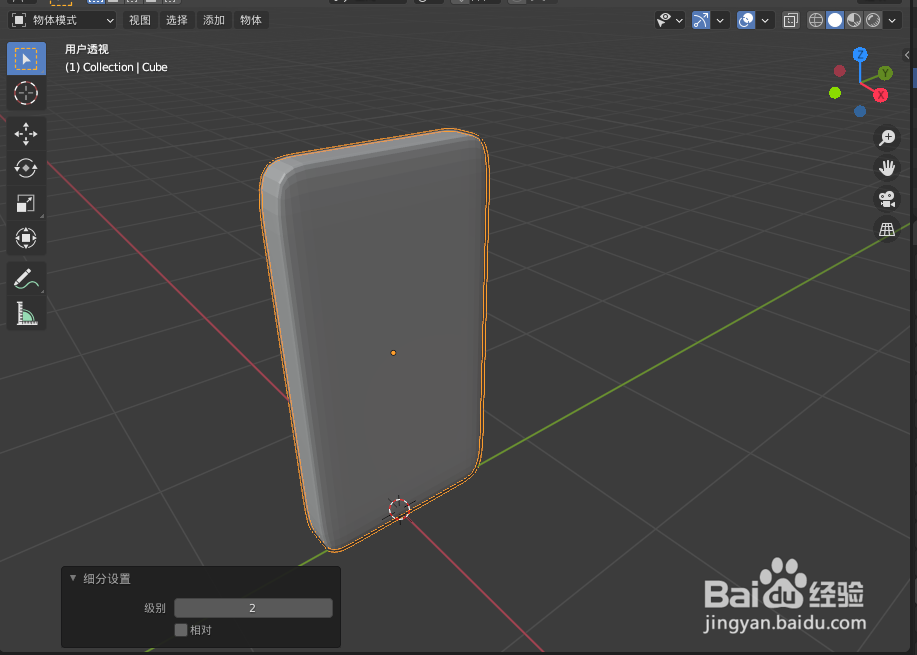Select the Move tool in the toolbar
The image size is (917, 655).
click(x=26, y=133)
